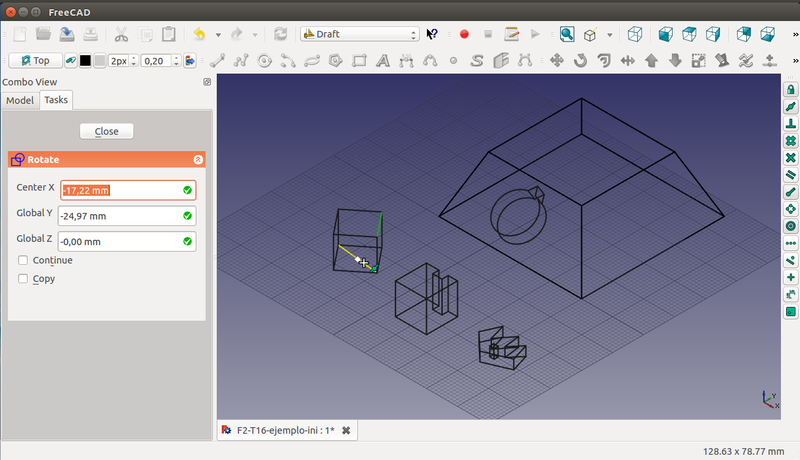The image size is (800, 460).
Task: Enable the Continue checkbox
Action: (x=23, y=261)
